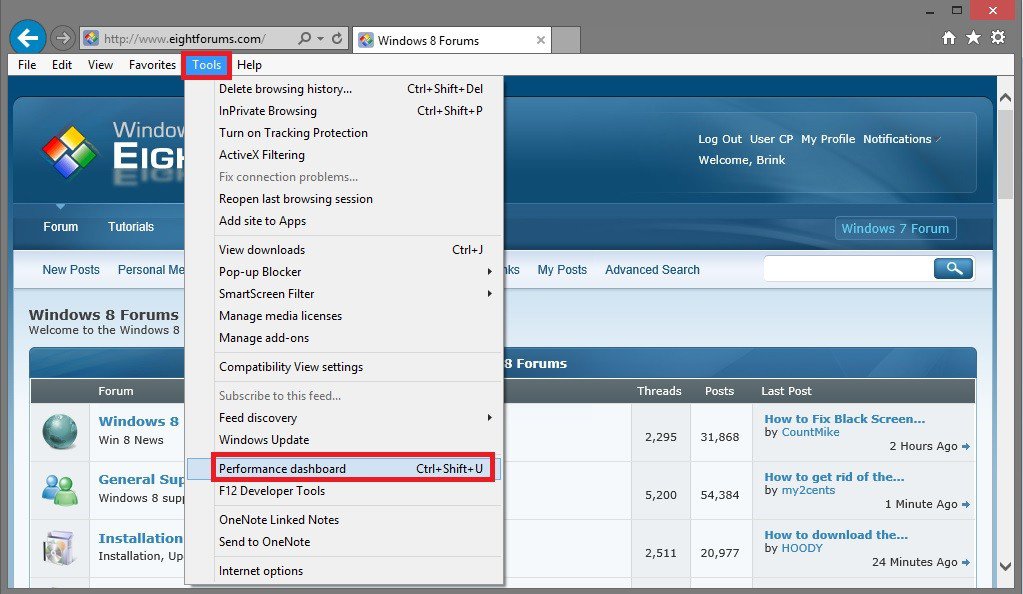Open the User CP link
Screen dimensions: 1023x594
[771, 139]
